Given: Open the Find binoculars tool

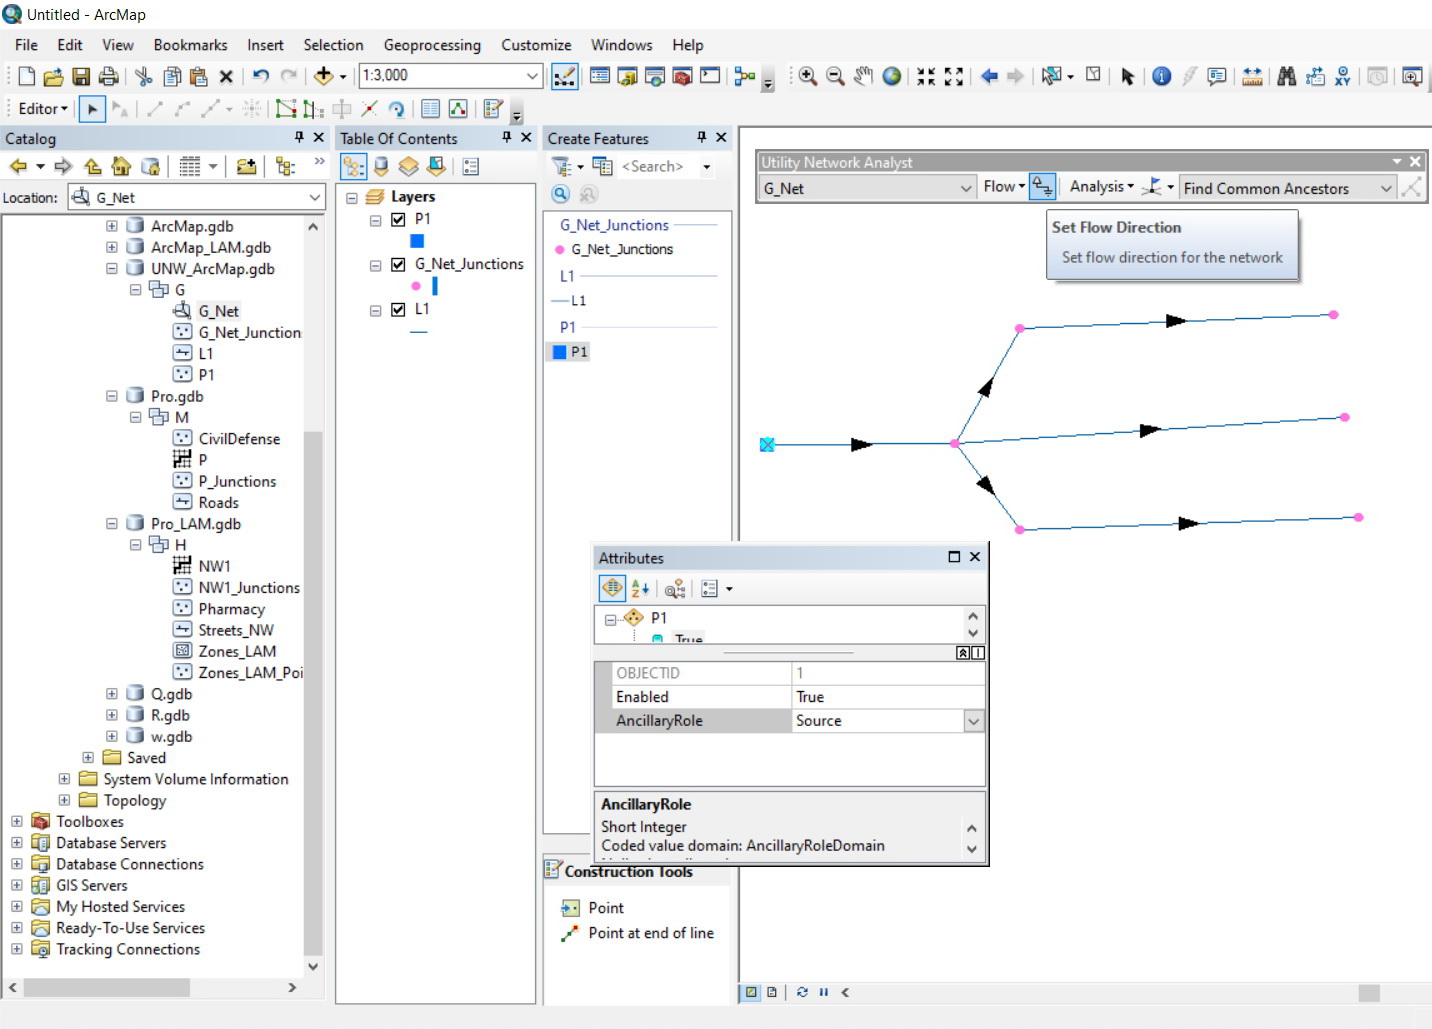Looking at the screenshot, I should (1286, 76).
